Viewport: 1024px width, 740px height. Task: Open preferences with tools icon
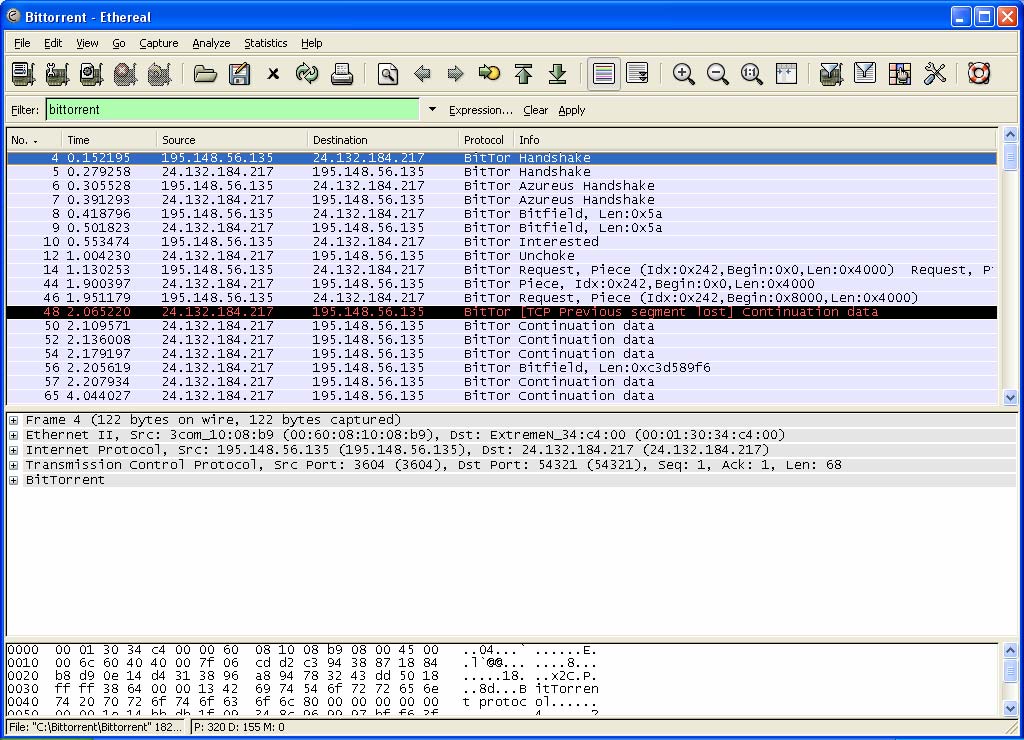tap(935, 74)
